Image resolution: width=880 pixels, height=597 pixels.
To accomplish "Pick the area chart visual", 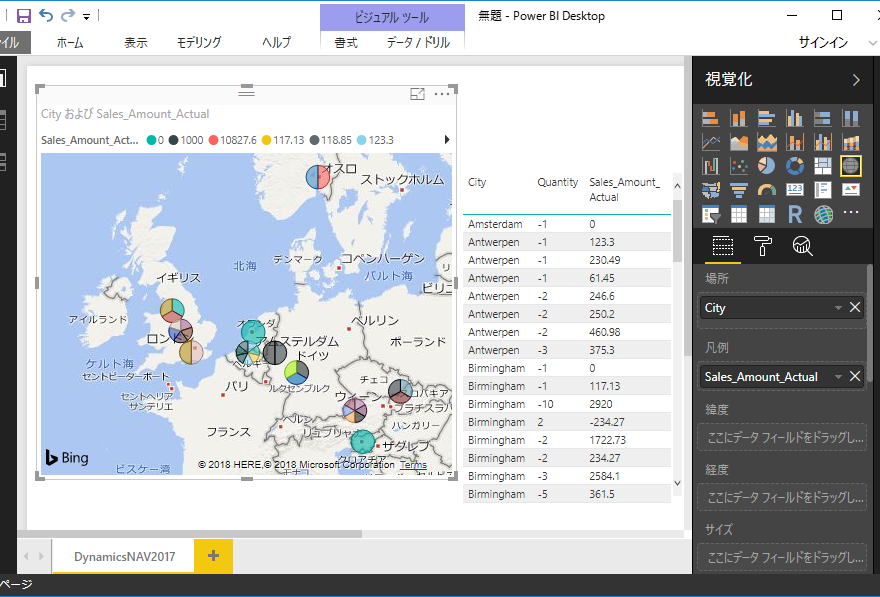I will (739, 143).
